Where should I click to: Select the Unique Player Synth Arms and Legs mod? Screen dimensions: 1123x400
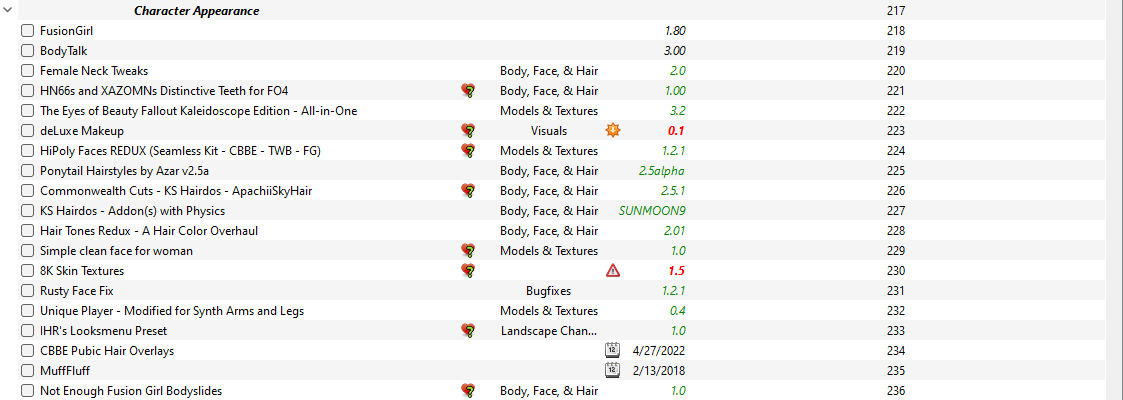click(x=172, y=311)
